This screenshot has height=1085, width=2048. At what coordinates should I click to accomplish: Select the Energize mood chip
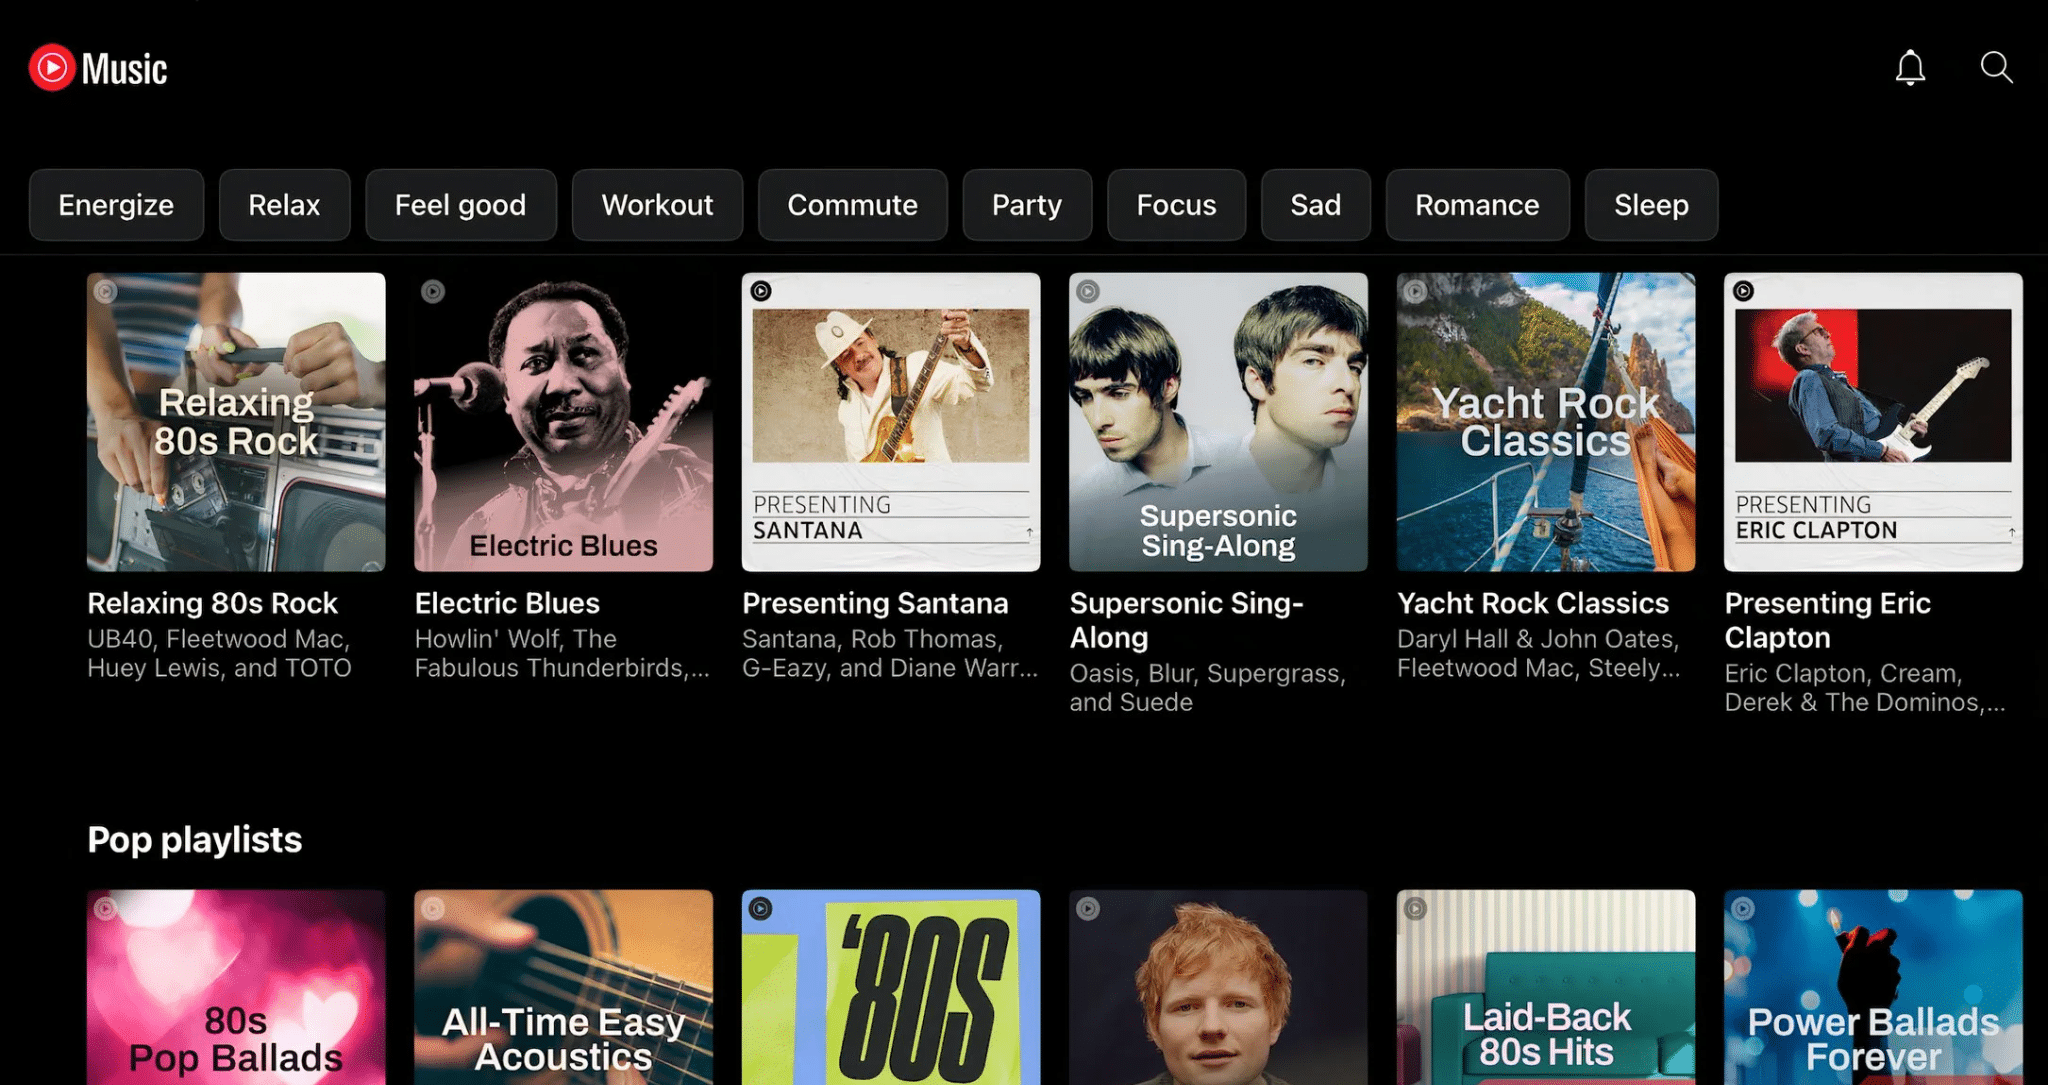116,205
